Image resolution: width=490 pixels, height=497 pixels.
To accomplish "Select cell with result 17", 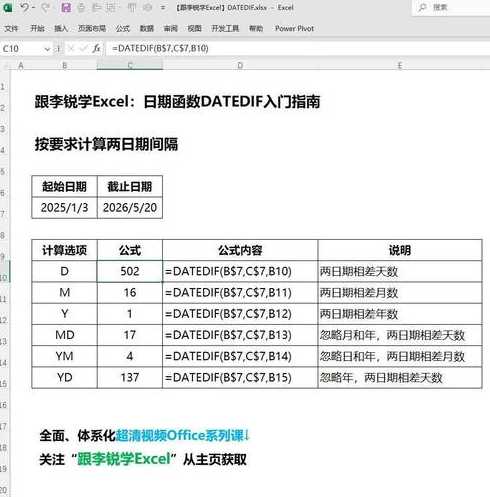I will tap(130, 335).
